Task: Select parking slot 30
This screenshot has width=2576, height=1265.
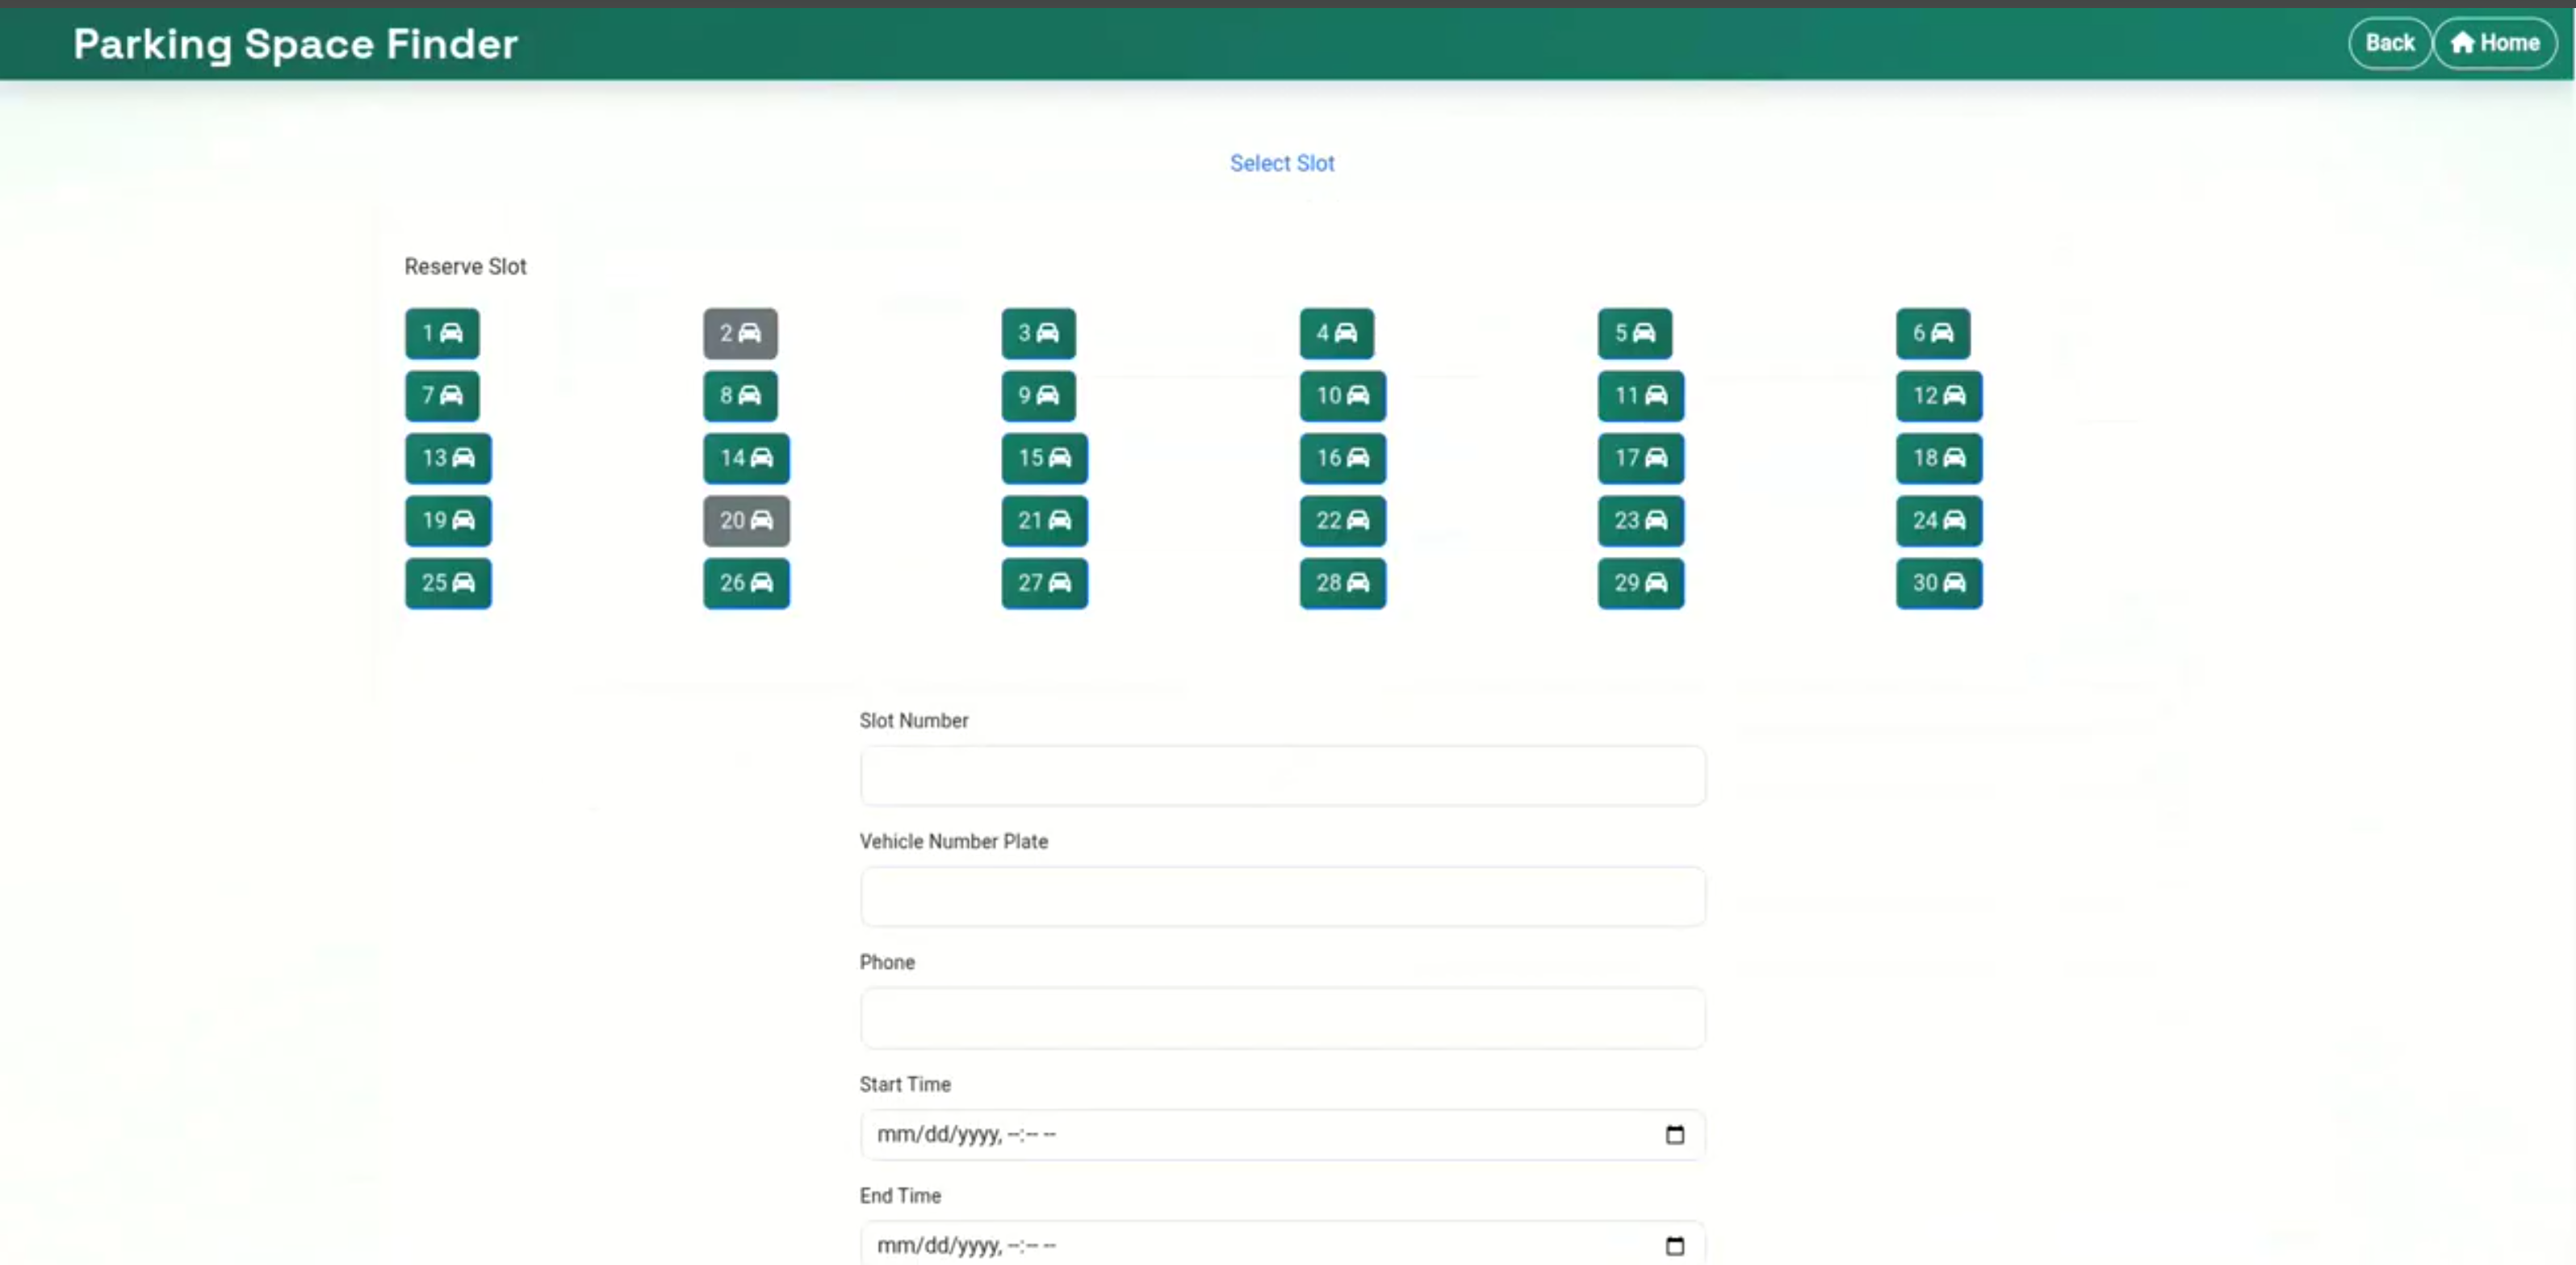Action: pyautogui.click(x=1939, y=583)
